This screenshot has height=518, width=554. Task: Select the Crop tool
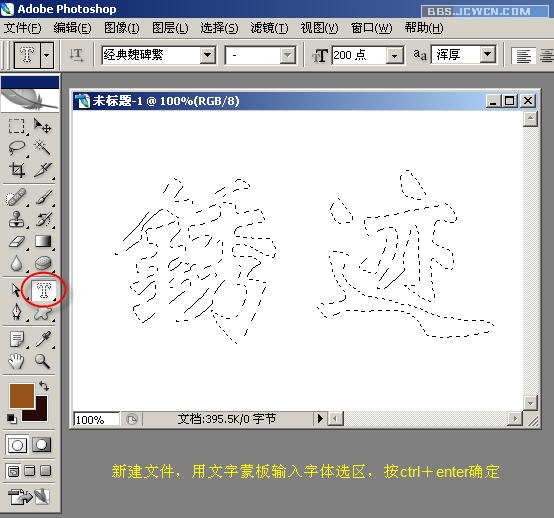pyautogui.click(x=17, y=170)
